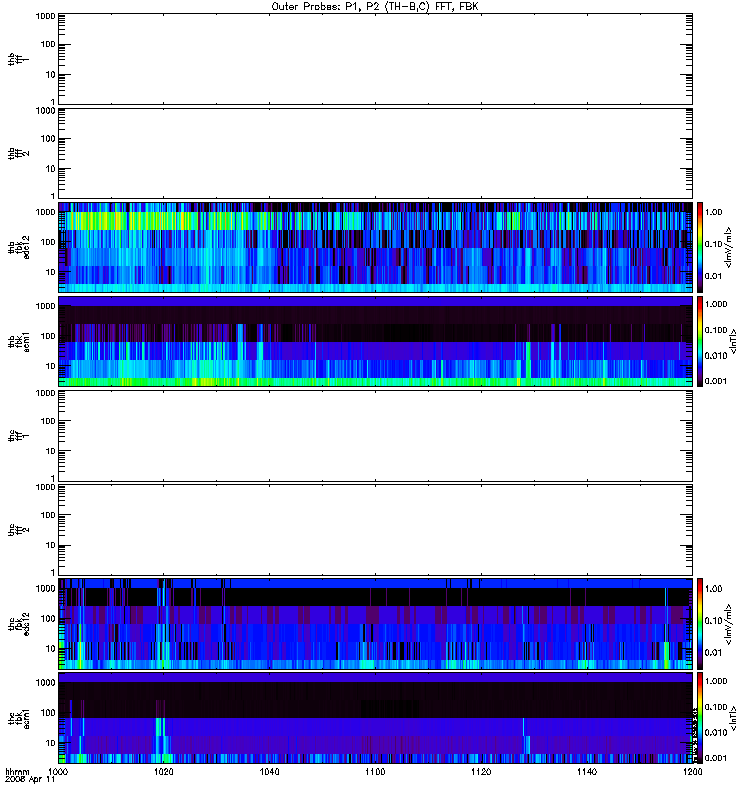Click the thb fbk edc12 spectrogram
This screenshot has width=750, height=800.
coord(375,247)
